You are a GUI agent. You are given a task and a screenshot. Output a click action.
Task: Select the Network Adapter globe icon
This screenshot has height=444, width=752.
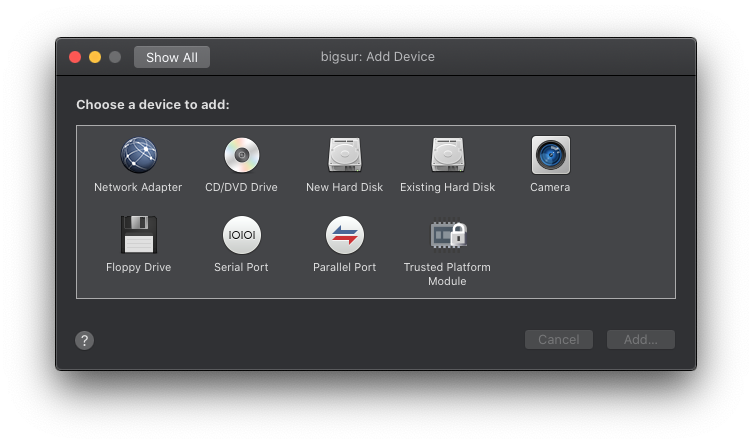[x=139, y=155]
